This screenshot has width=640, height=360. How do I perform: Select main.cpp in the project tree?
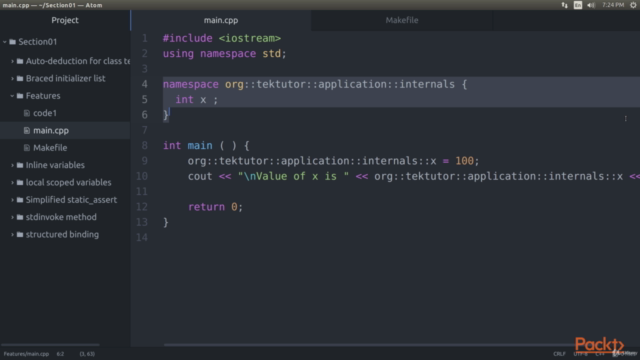click(x=51, y=131)
